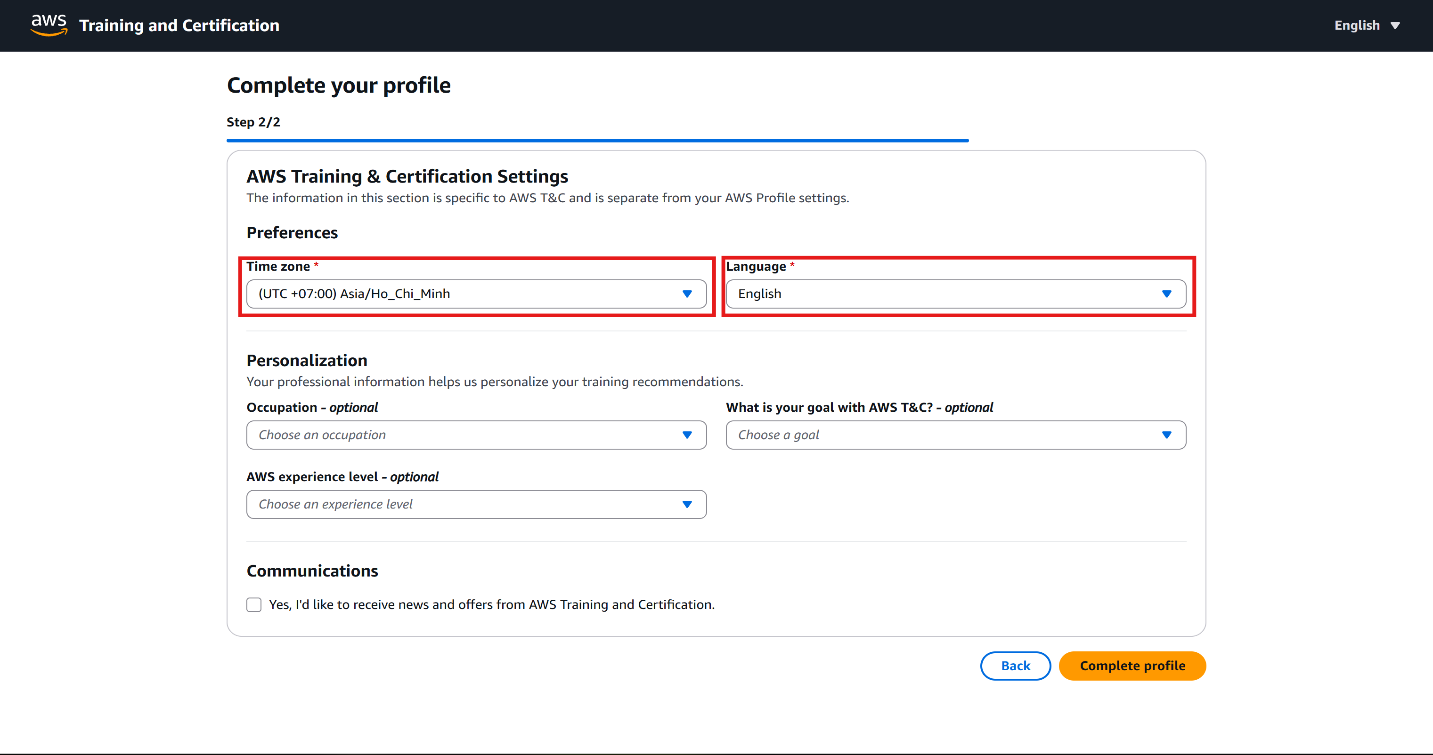Click the AWS Profile settings description sentence
This screenshot has height=755, width=1433.
[548, 198]
